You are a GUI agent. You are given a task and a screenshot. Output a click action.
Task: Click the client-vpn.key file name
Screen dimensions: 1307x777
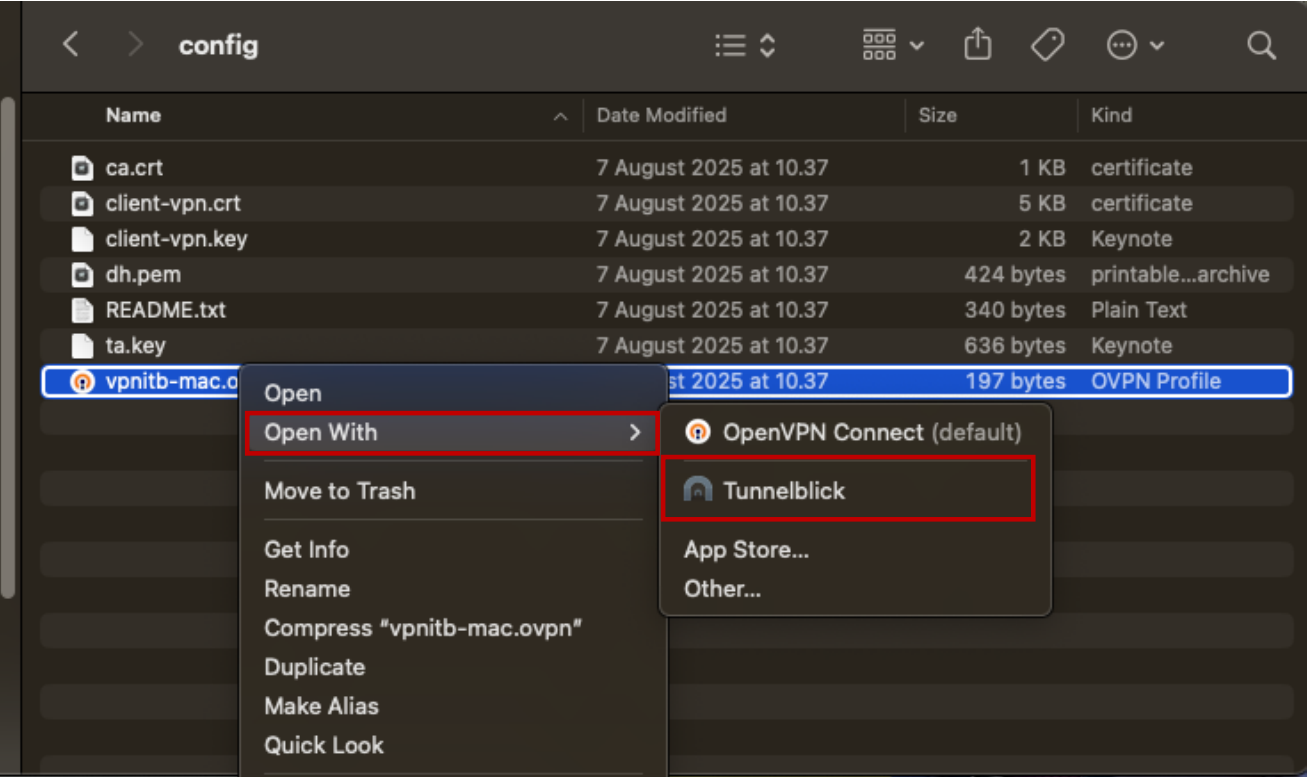pos(176,239)
